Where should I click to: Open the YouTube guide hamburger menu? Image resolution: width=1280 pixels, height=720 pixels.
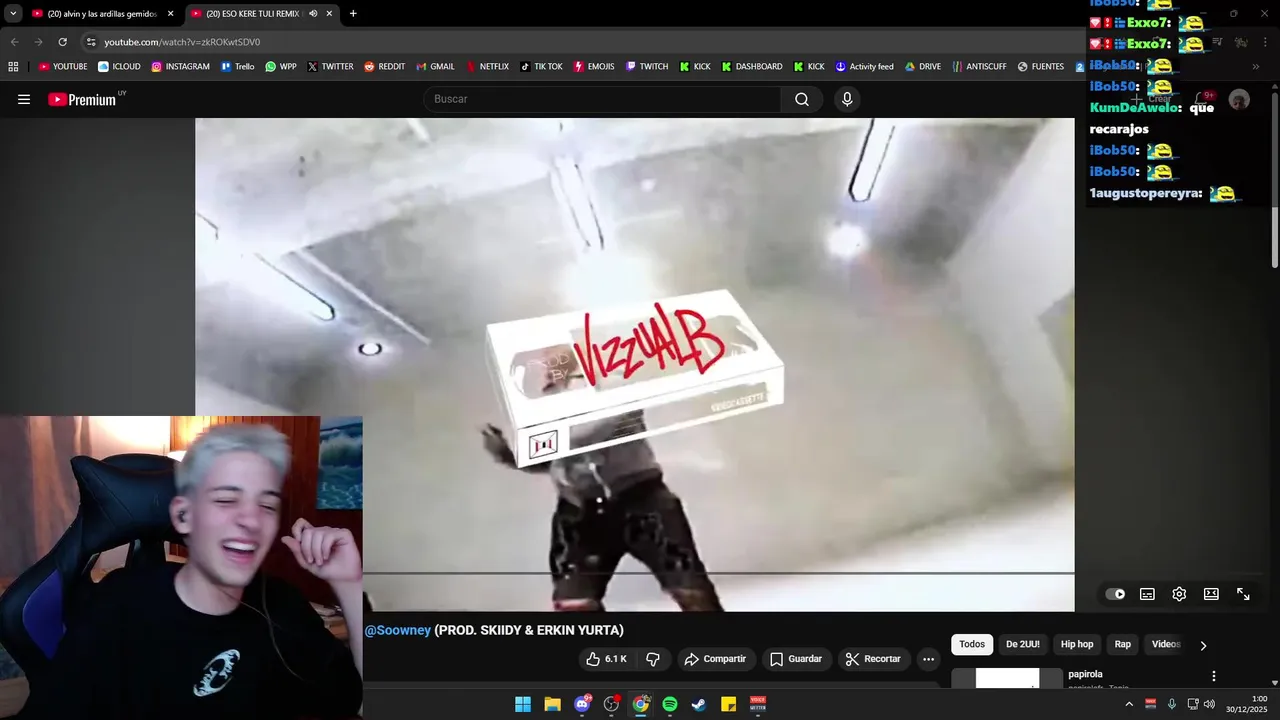pos(24,99)
